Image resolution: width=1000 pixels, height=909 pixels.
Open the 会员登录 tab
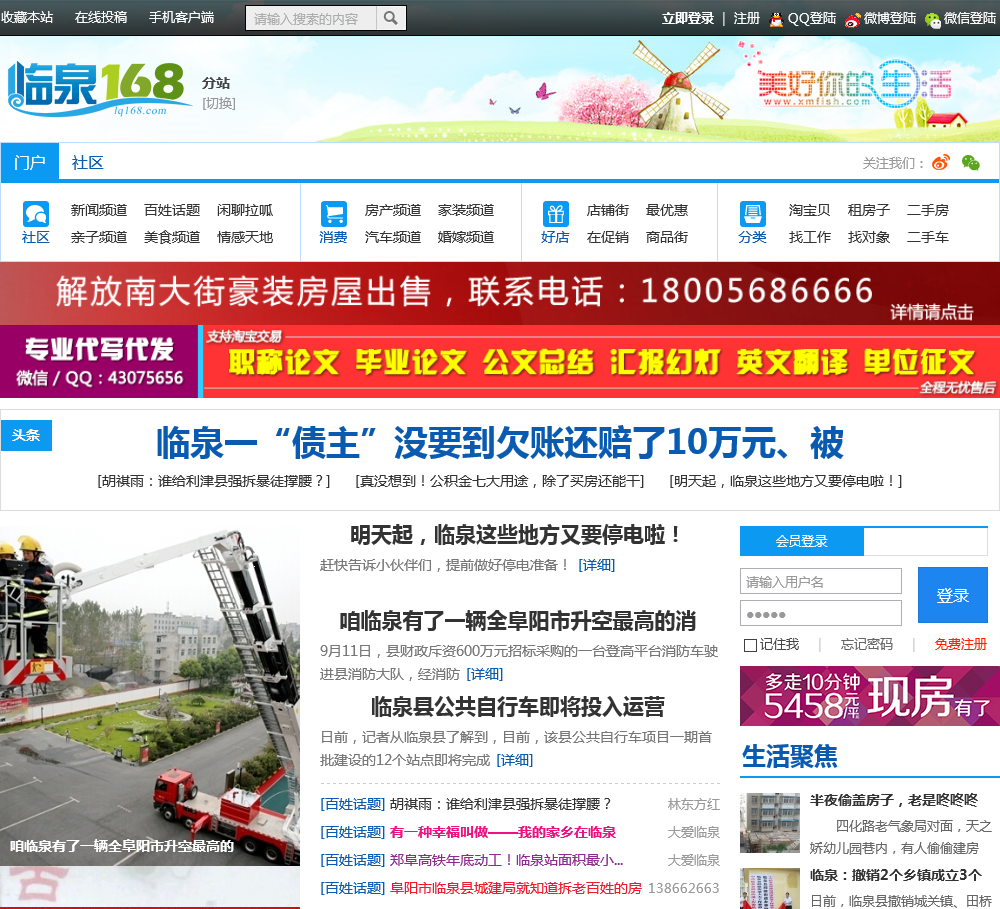(x=802, y=541)
